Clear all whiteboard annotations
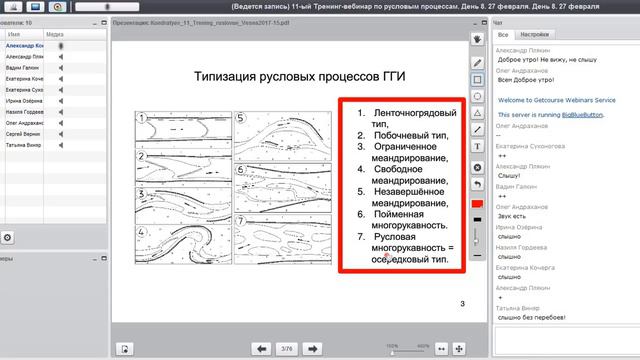The width and height of the screenshot is (640, 360). pyautogui.click(x=477, y=167)
